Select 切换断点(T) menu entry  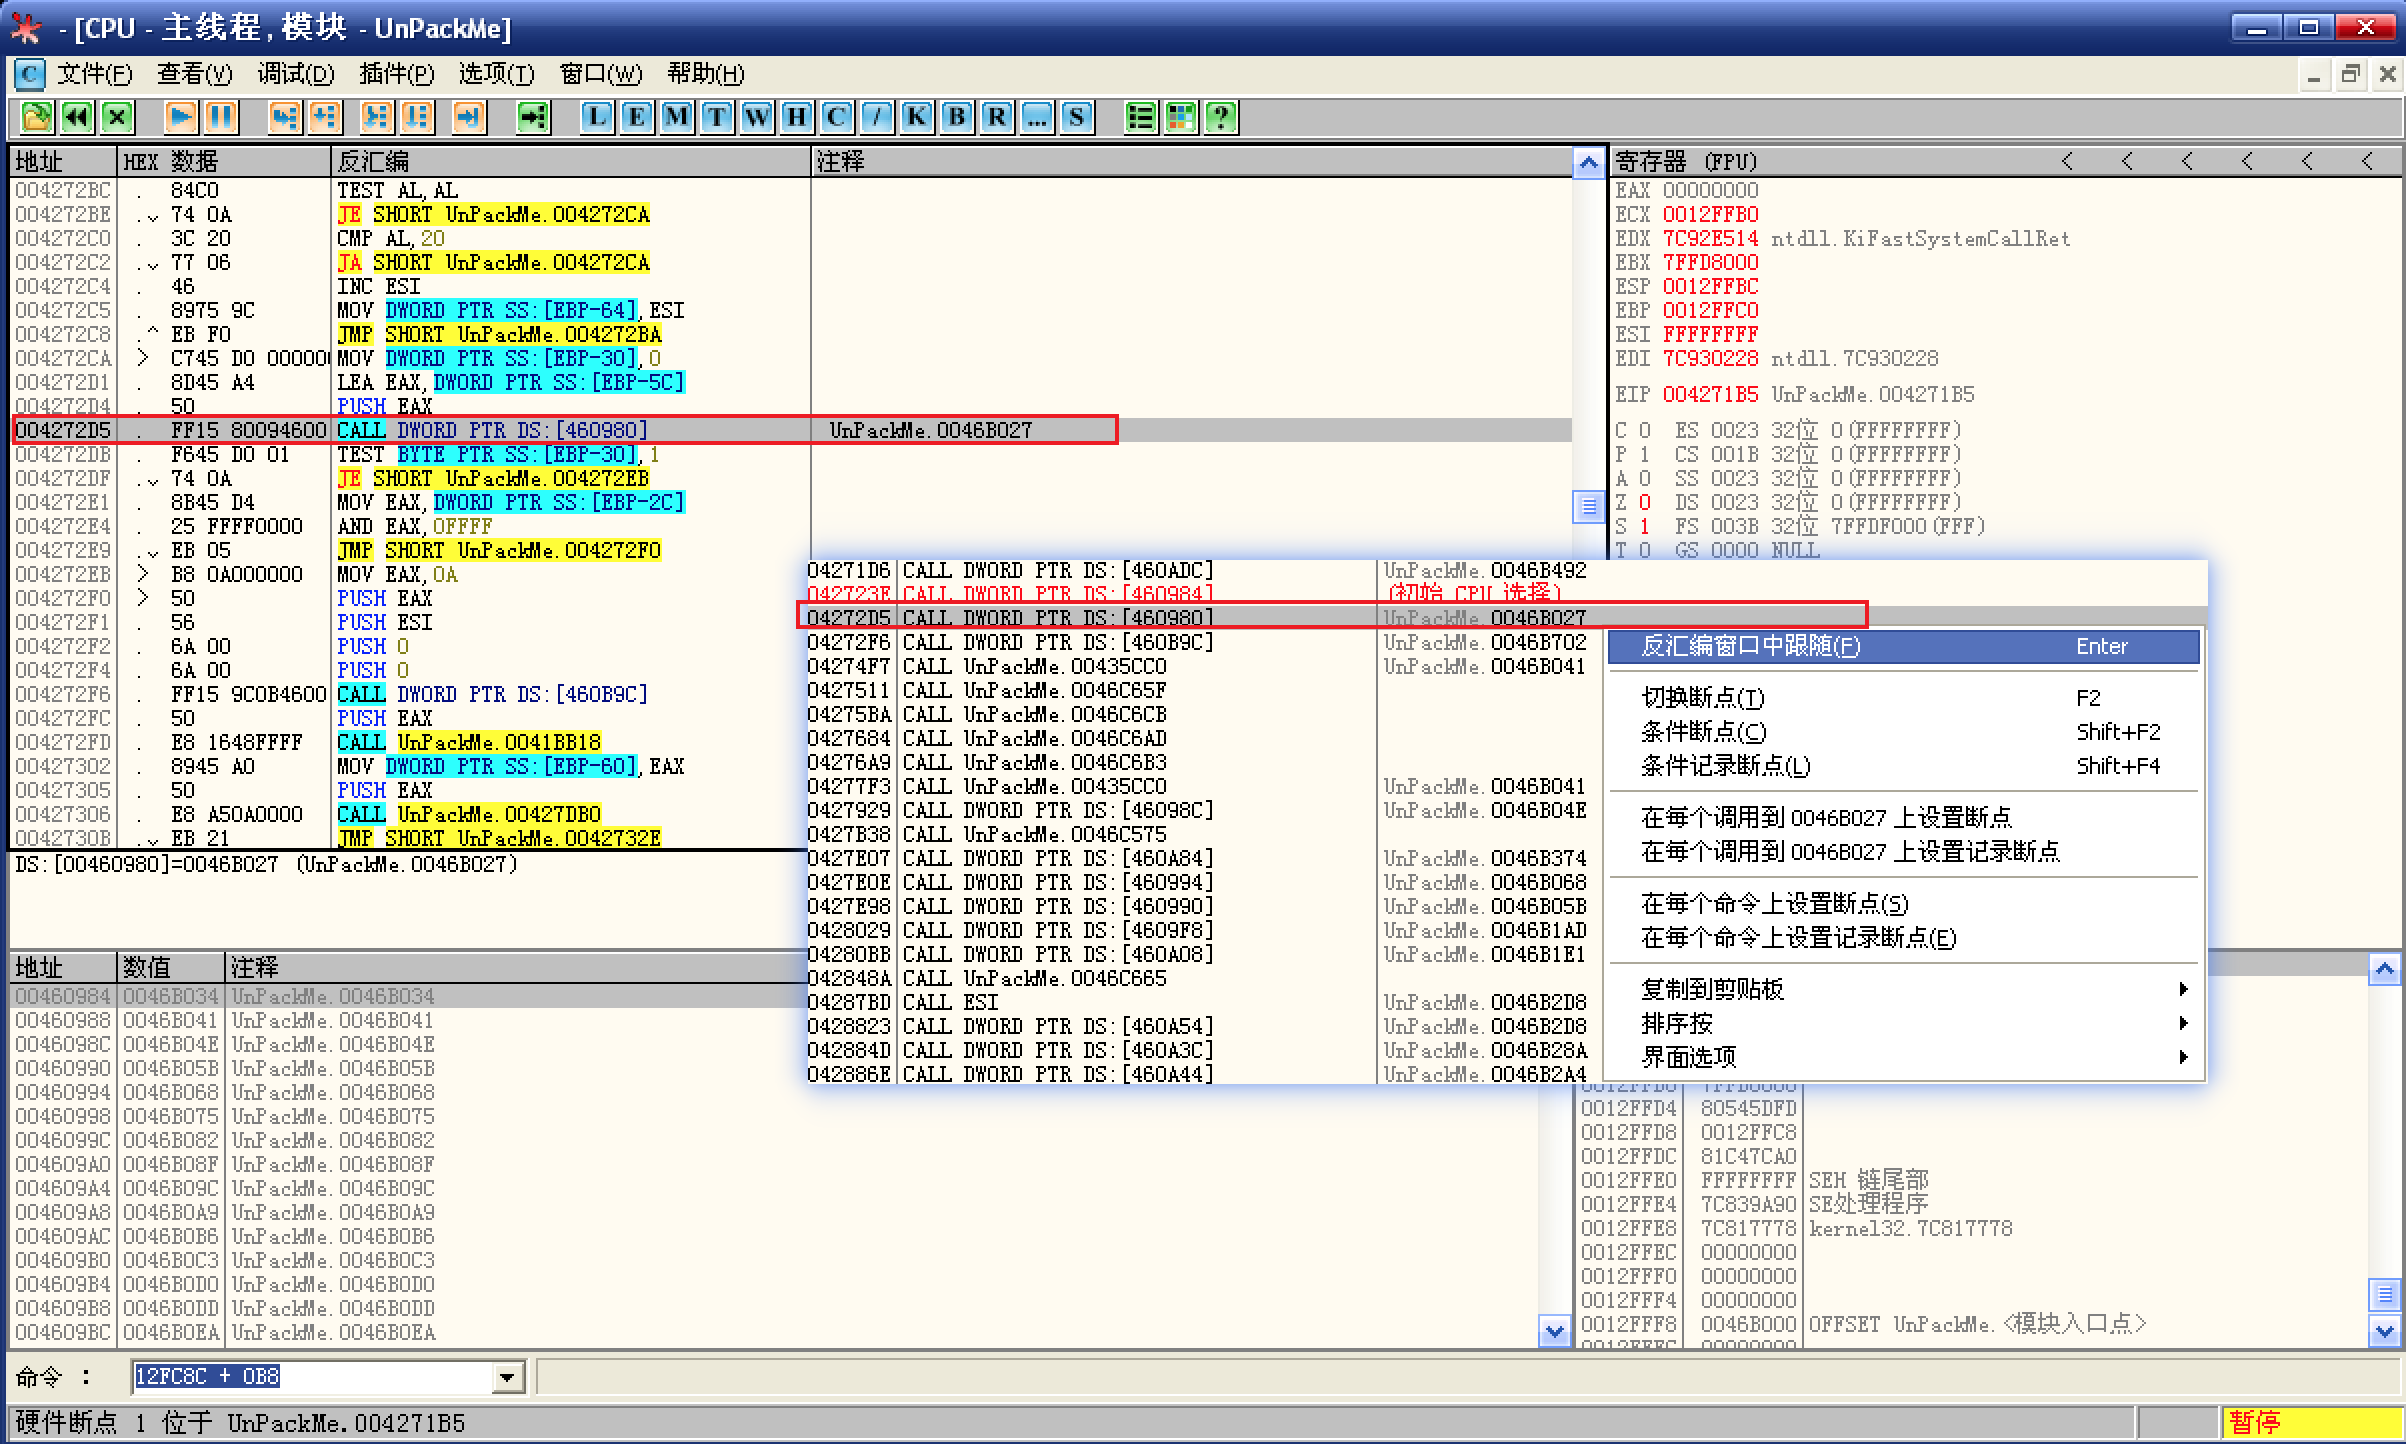point(1703,698)
